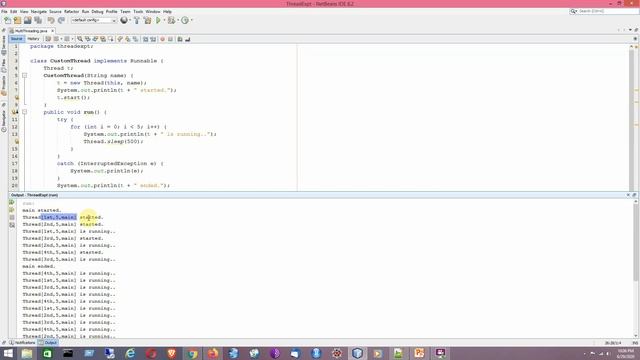Screen dimensions: 640x360
Task: Click the second re-run icon in Output panel
Action: tap(12, 210)
